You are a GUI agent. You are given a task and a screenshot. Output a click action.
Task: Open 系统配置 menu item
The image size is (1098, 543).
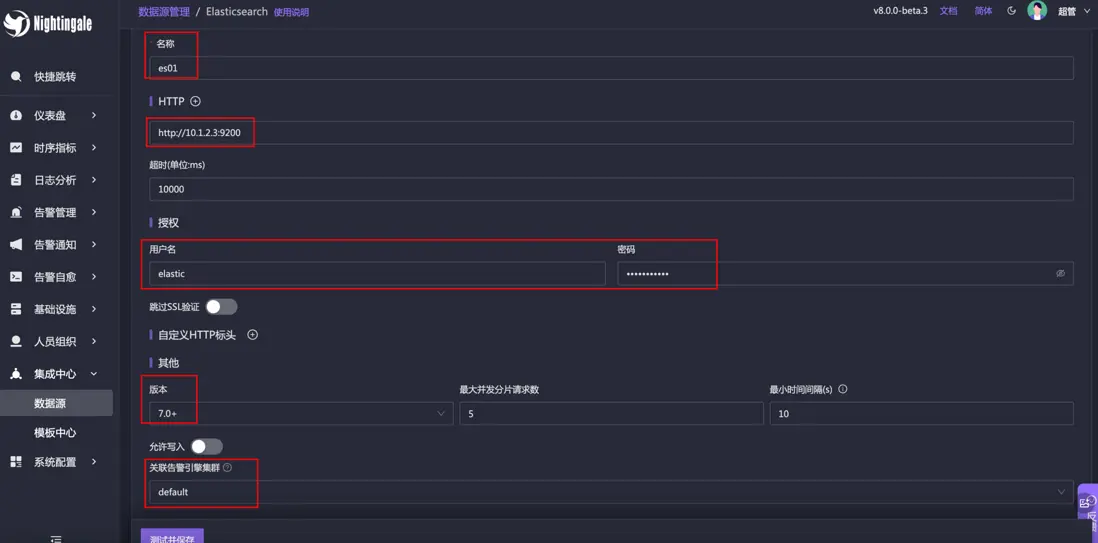coord(55,462)
